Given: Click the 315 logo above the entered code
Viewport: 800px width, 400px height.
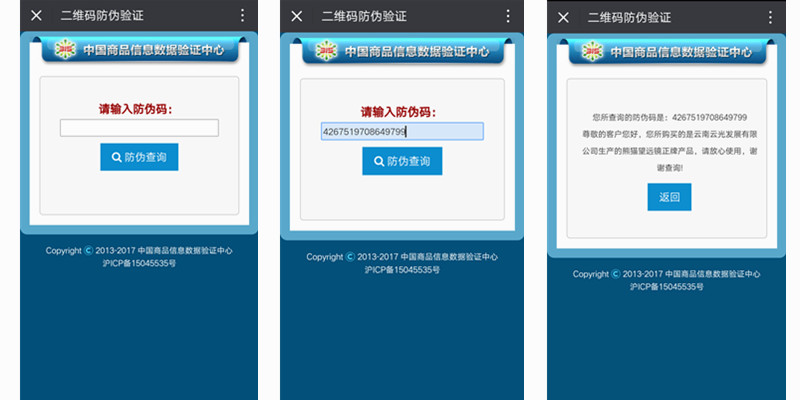Looking at the screenshot, I should 326,51.
